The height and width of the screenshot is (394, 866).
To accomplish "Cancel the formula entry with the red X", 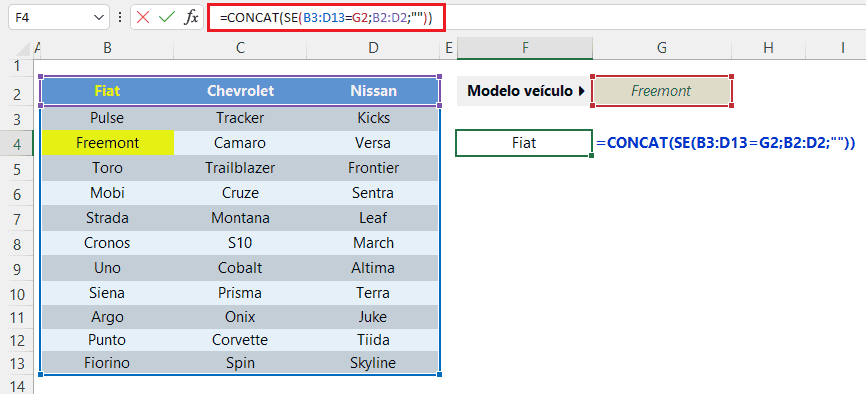I will [143, 18].
